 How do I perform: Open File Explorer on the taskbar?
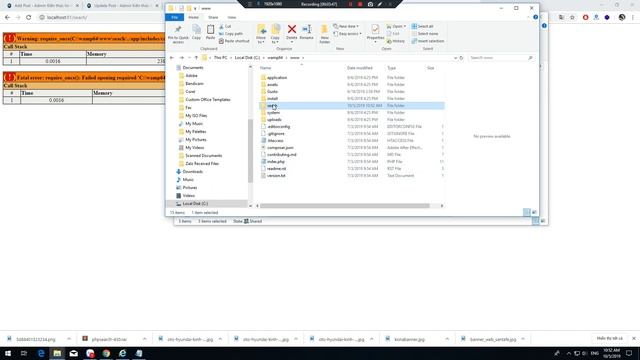click(57, 353)
